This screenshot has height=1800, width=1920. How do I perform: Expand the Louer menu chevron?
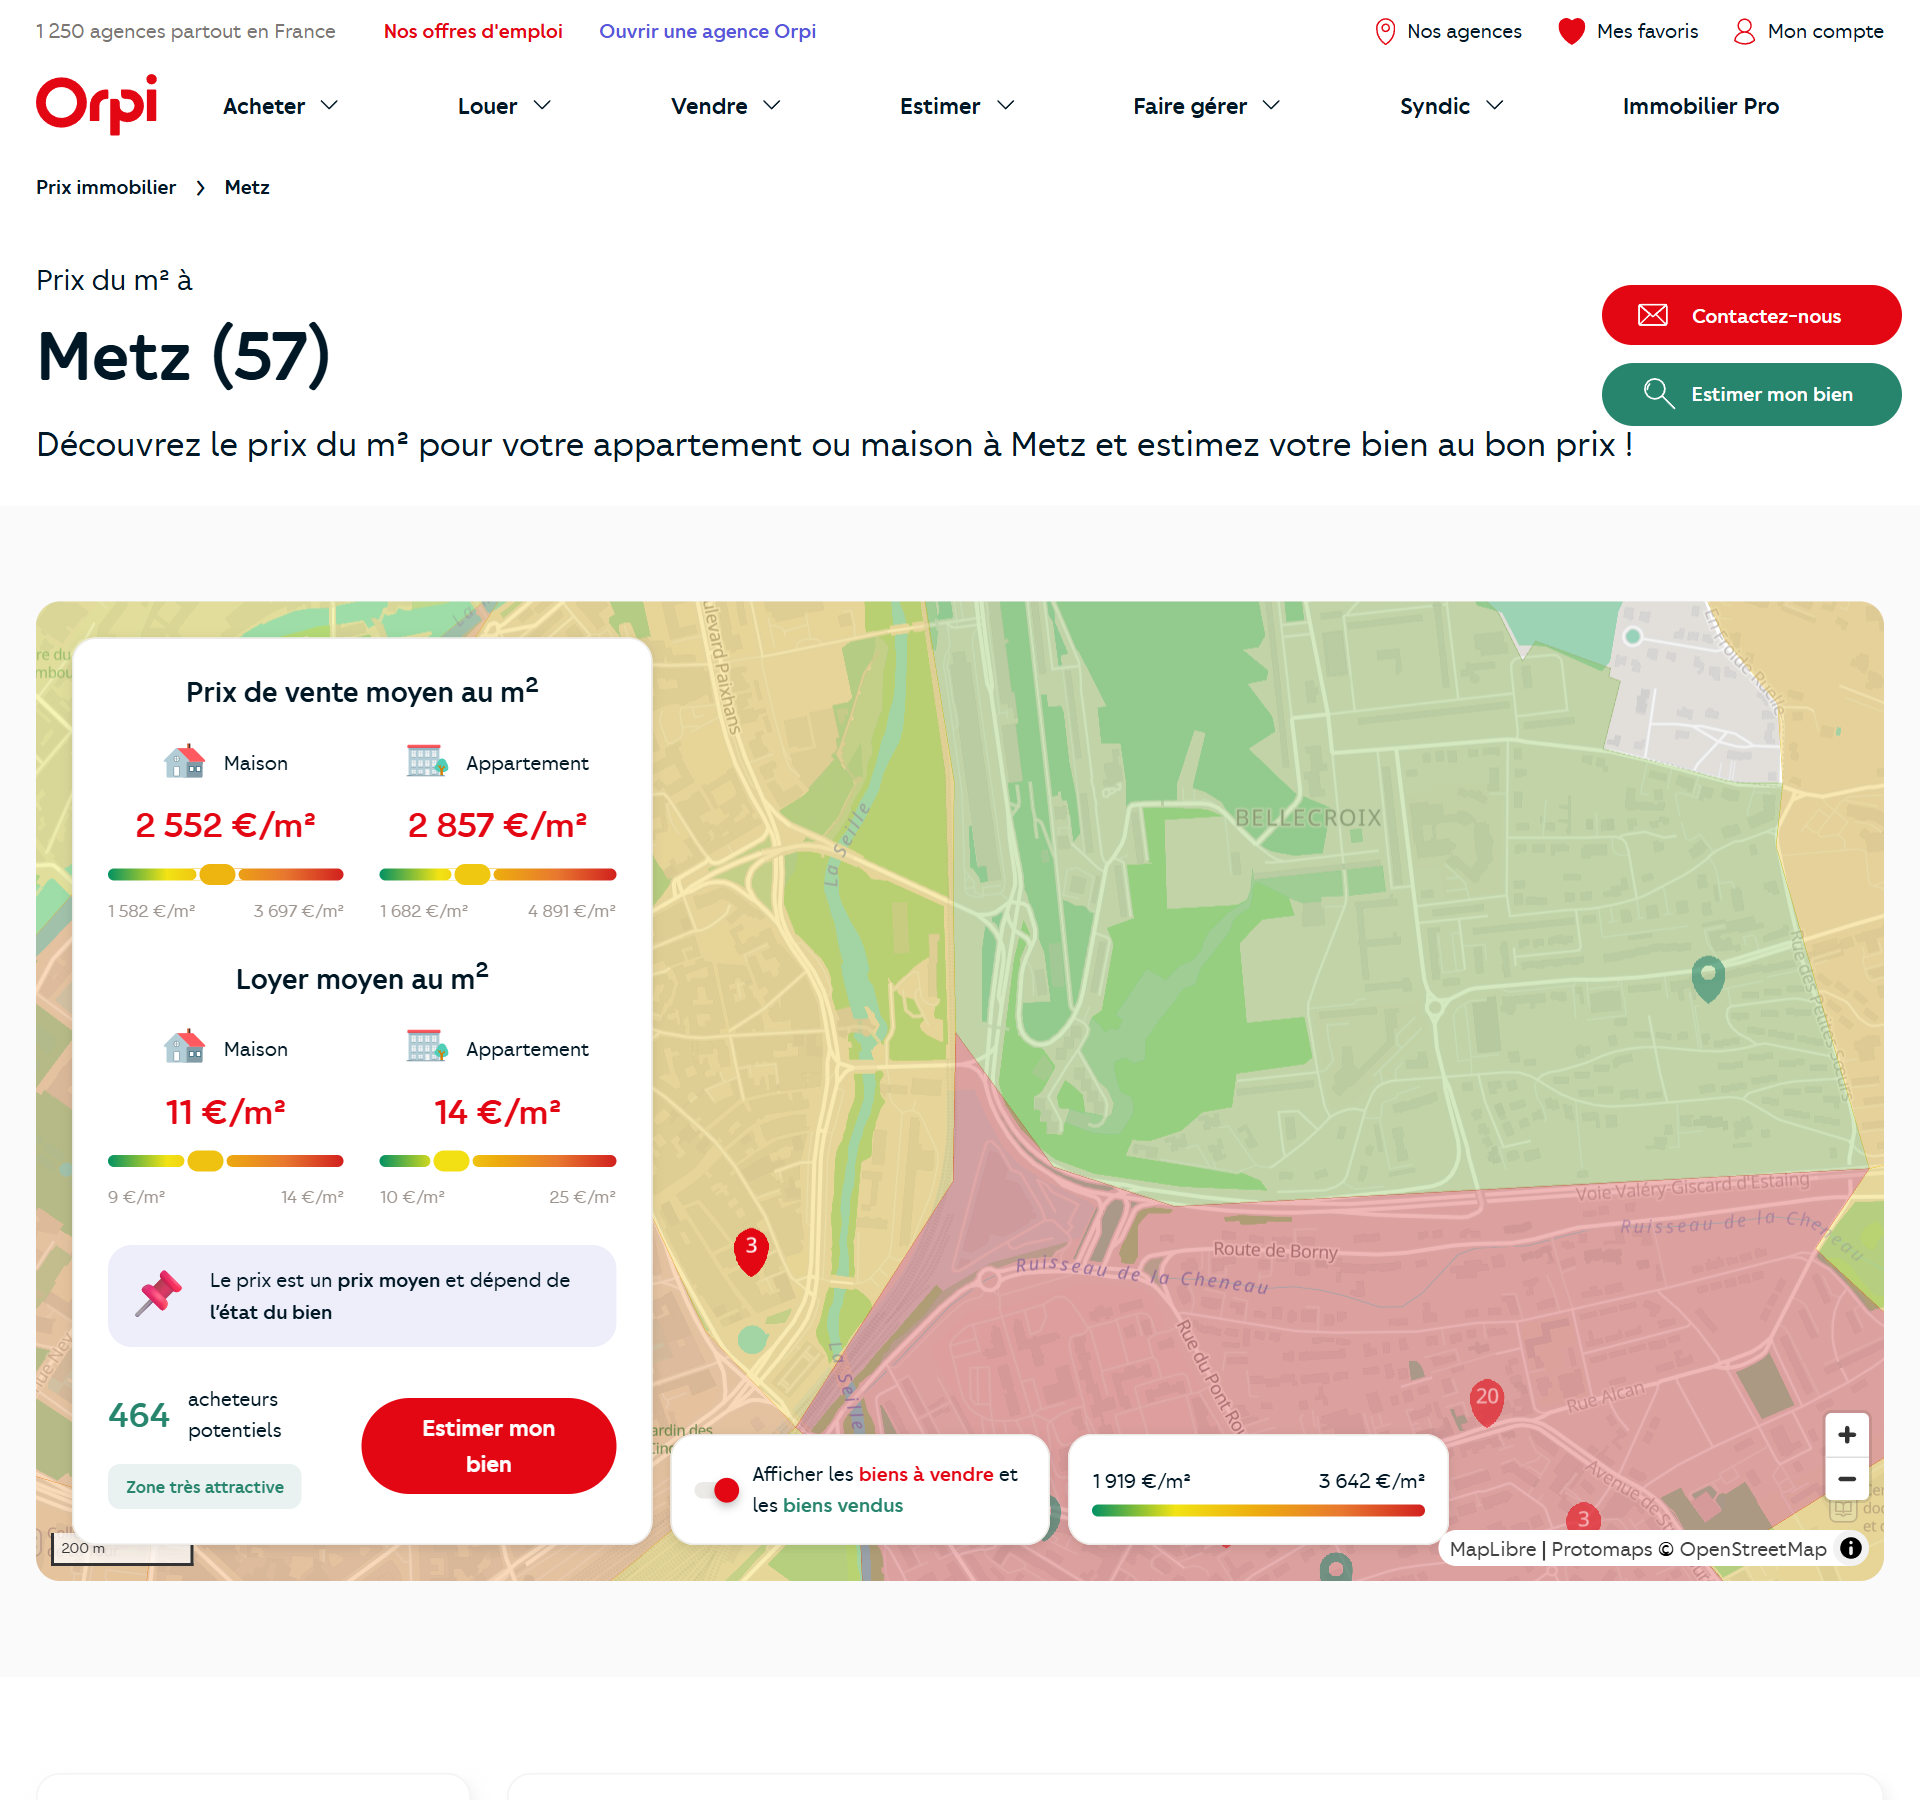[x=542, y=105]
